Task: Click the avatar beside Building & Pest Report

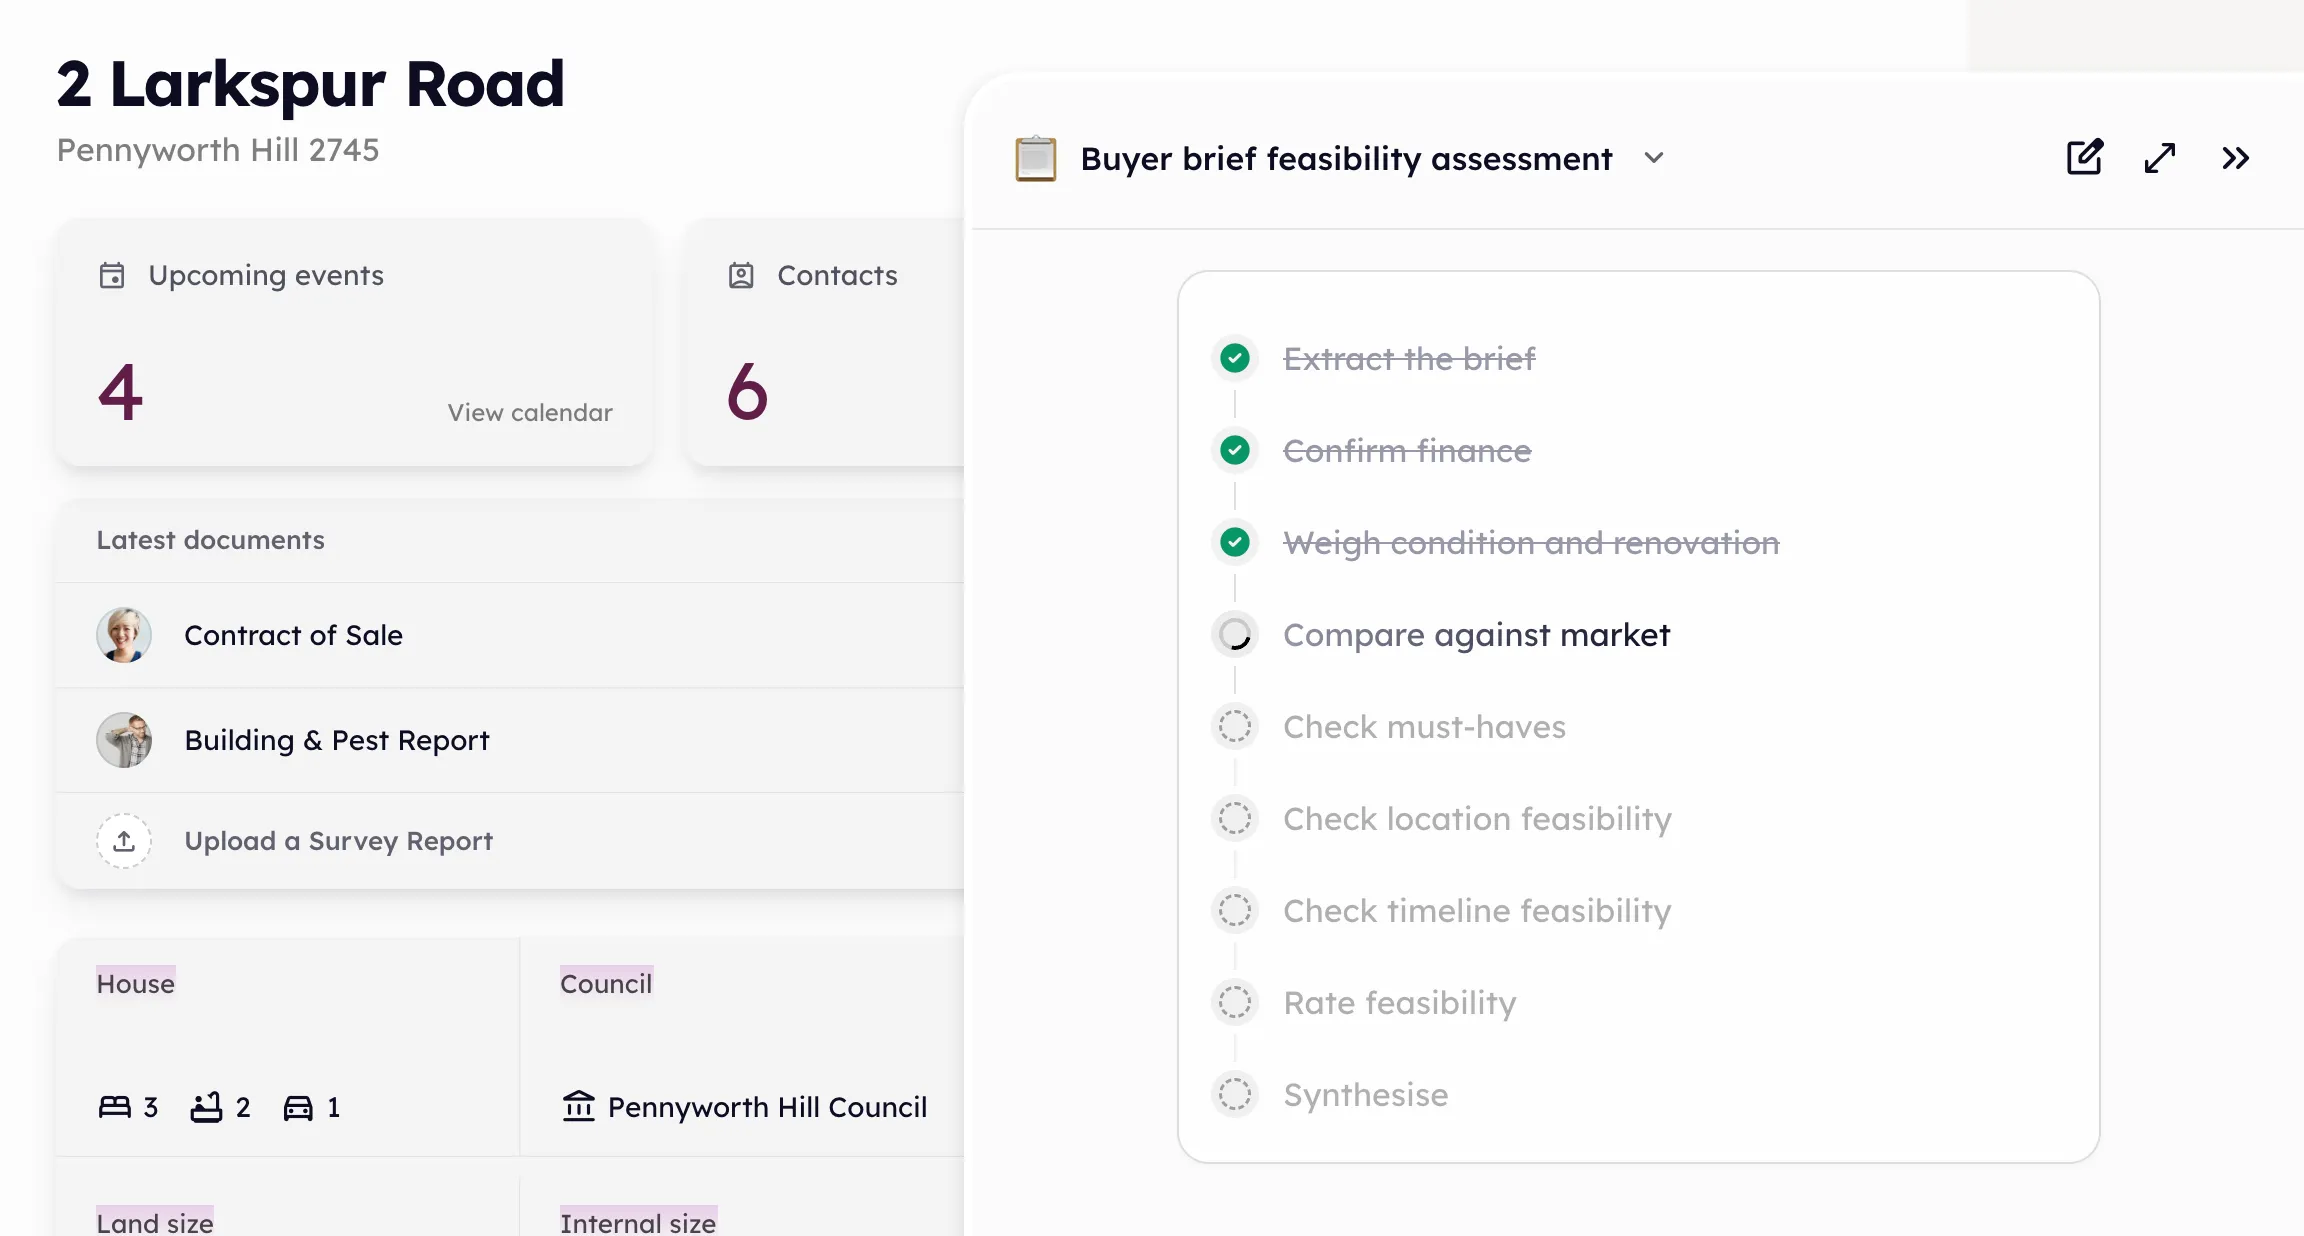Action: pyautogui.click(x=124, y=740)
